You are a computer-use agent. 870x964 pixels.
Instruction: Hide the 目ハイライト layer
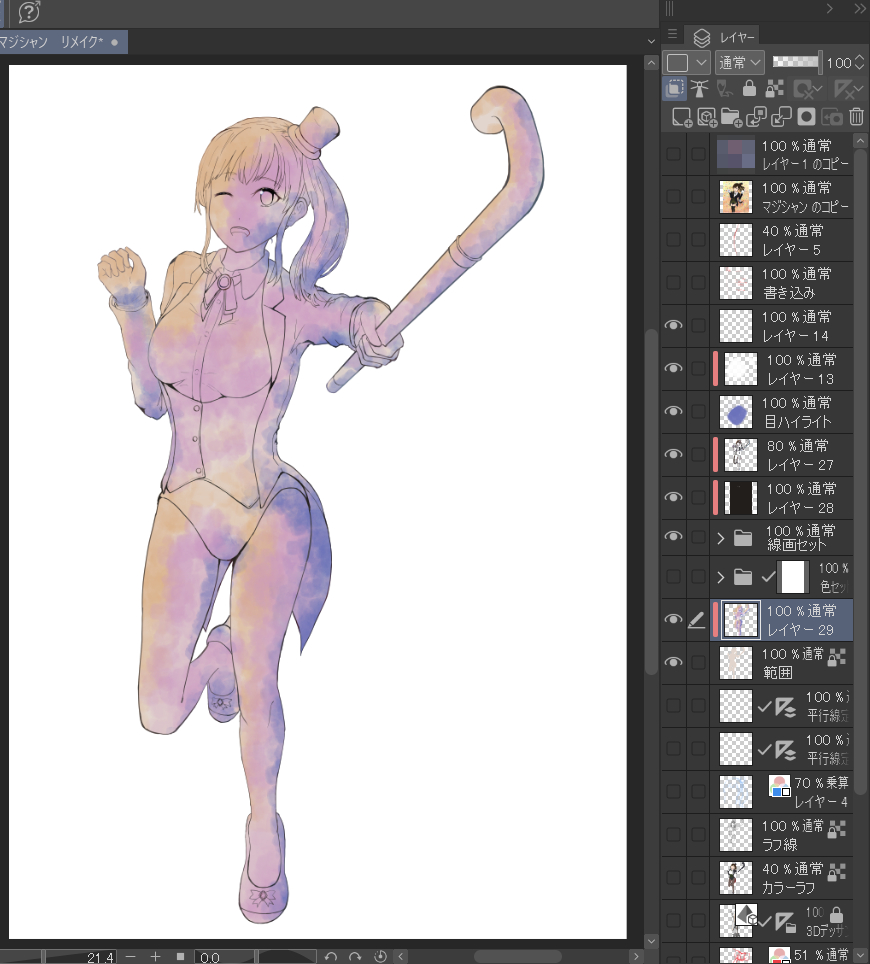point(674,411)
